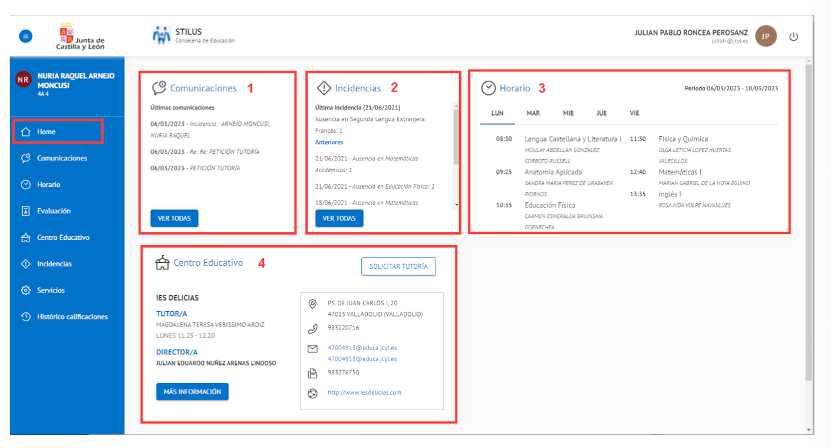
Task: Click the Comunicaciones sidebar icon
Action: pos(25,158)
